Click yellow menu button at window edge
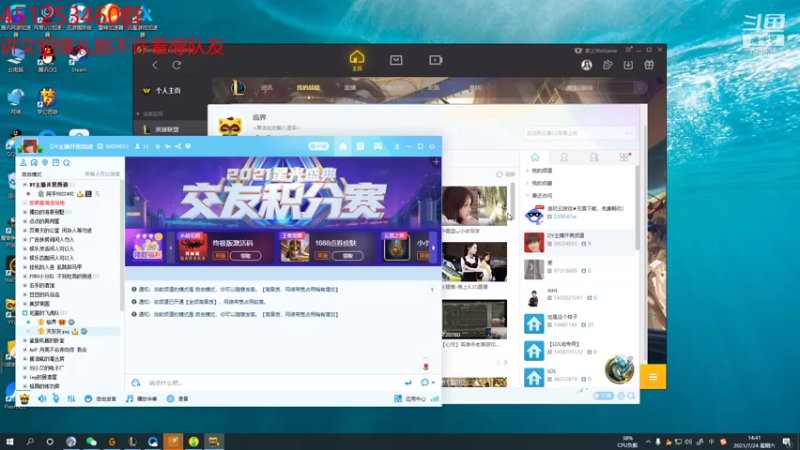This screenshot has width=800, height=450. 653,377
